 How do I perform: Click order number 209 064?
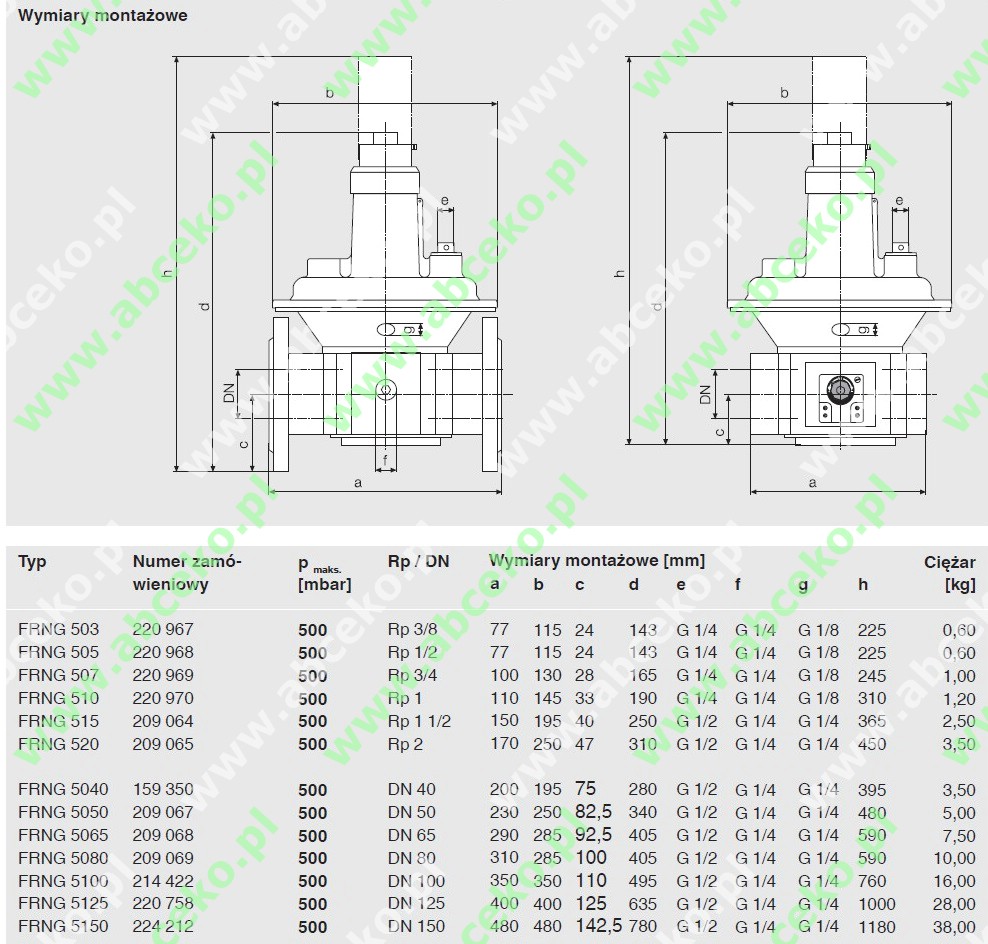tap(163, 721)
